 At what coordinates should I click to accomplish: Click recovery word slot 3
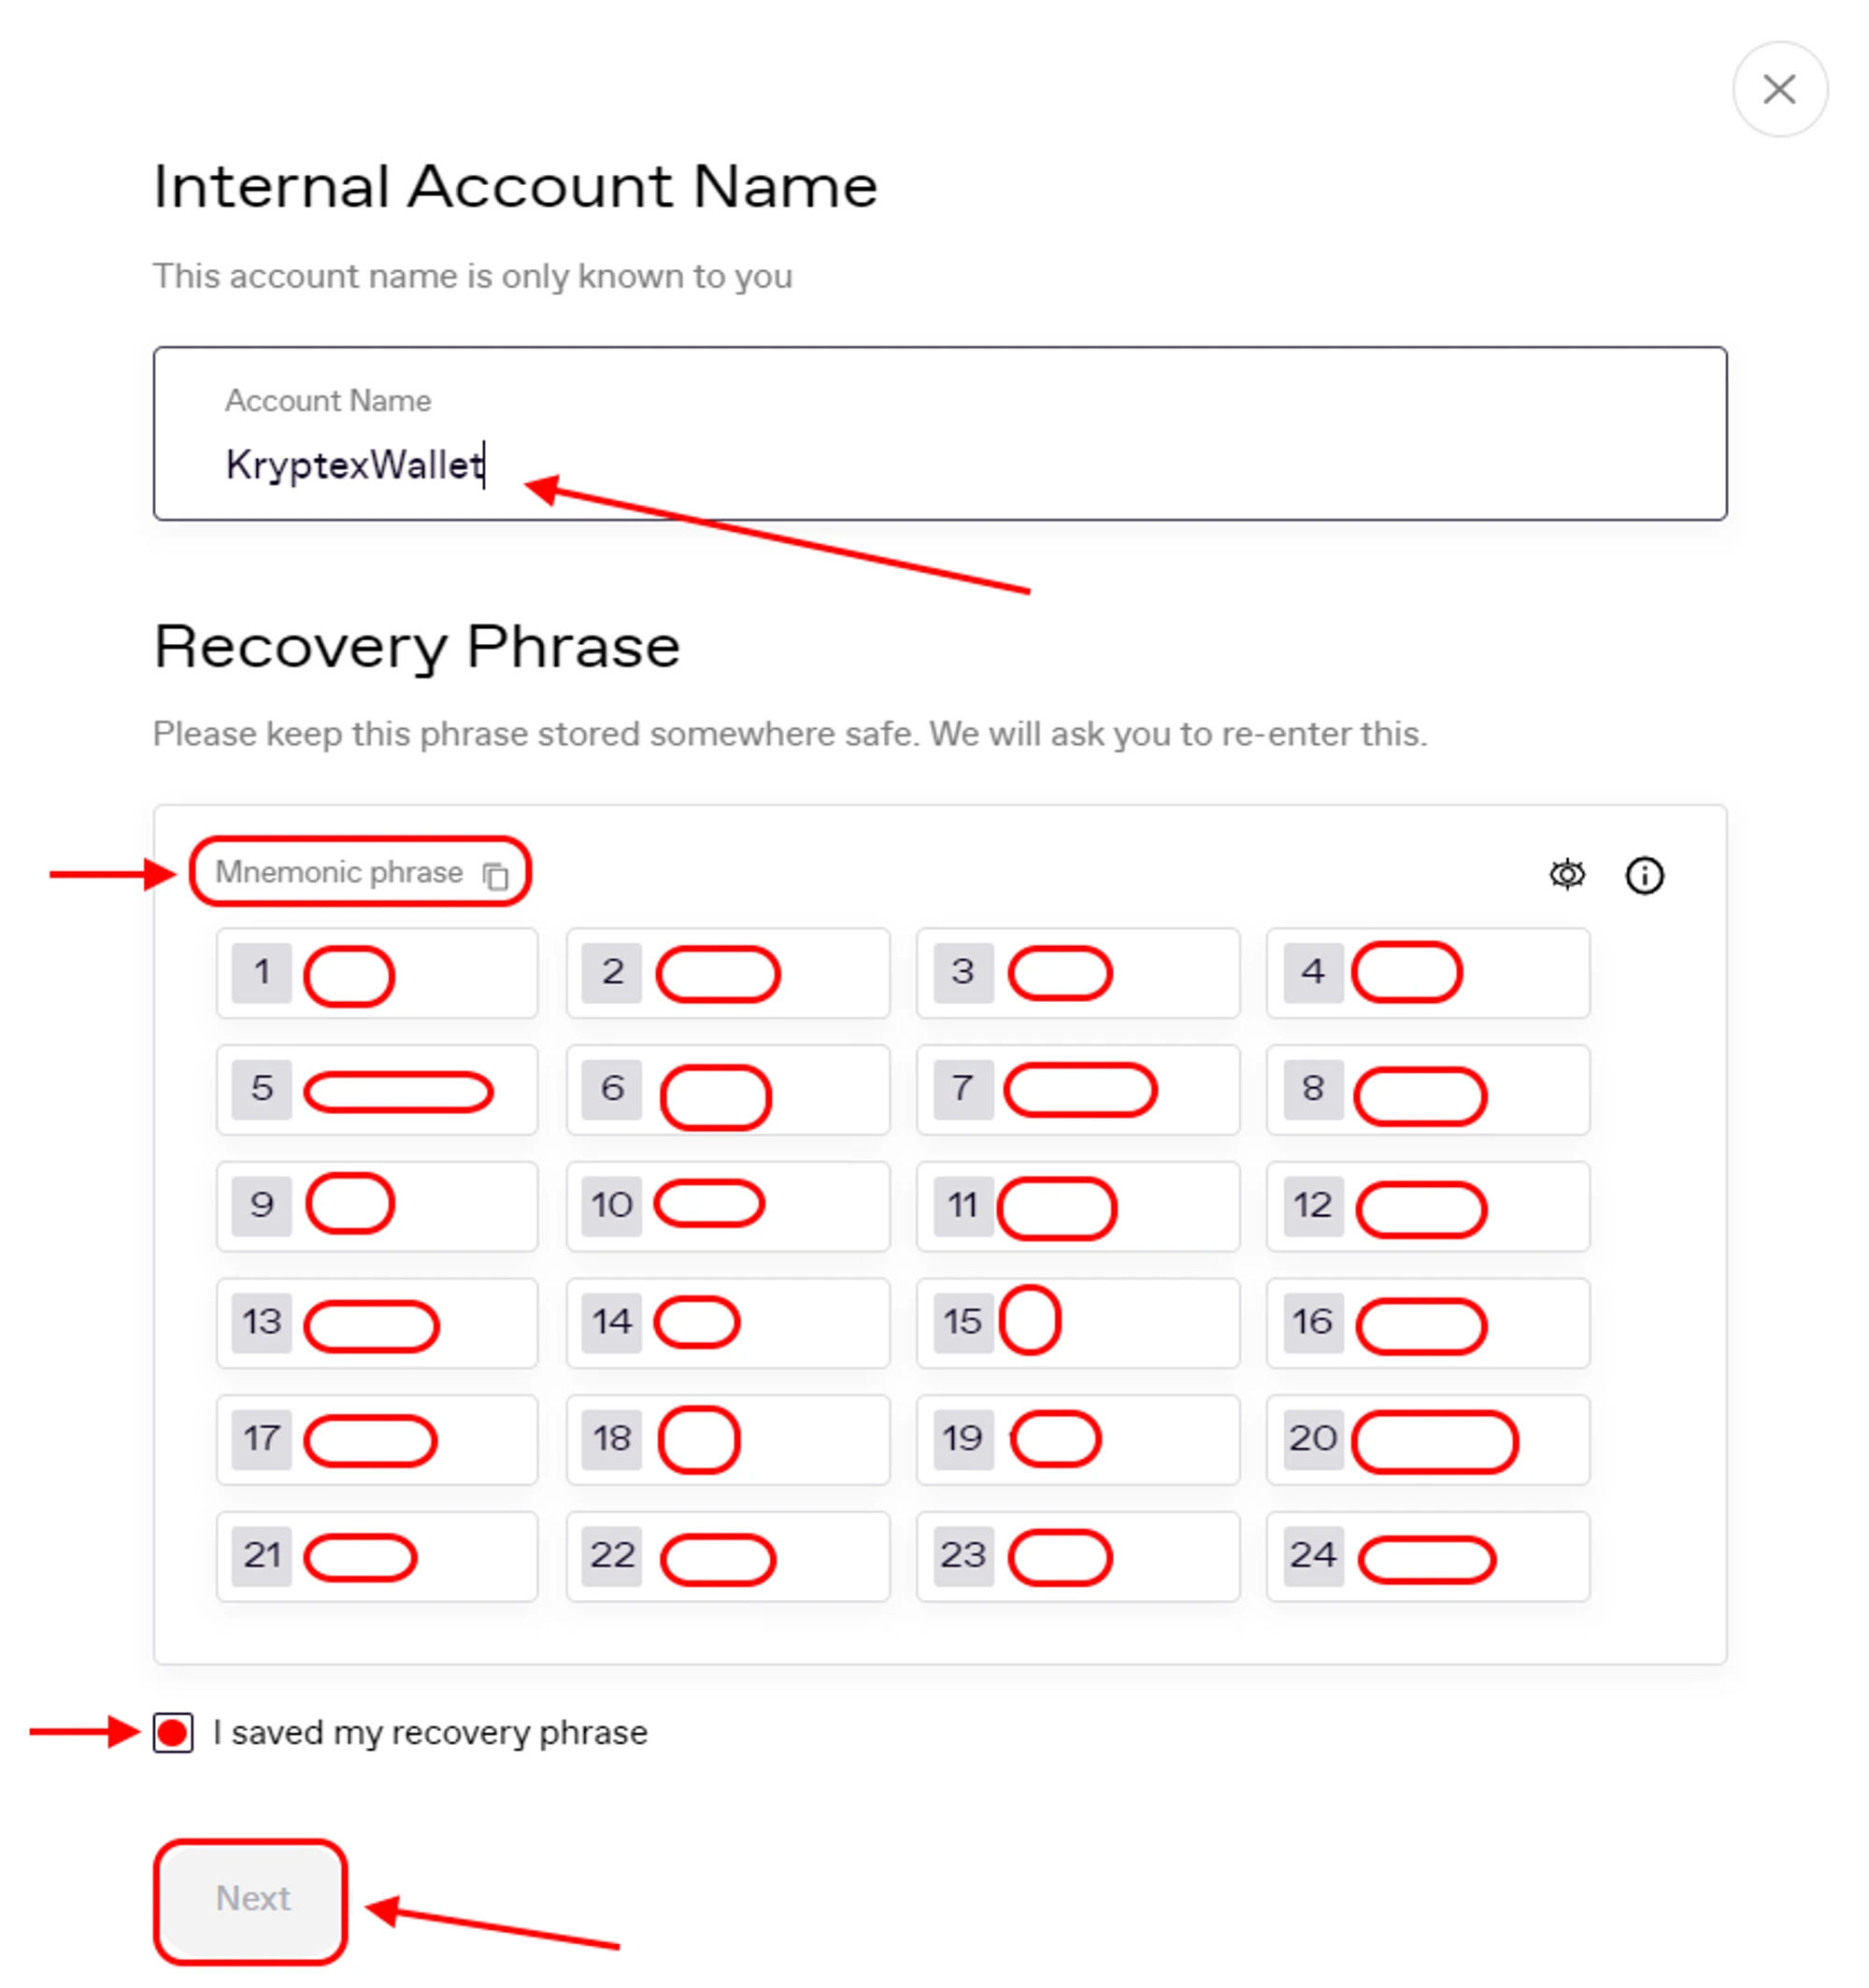pyautogui.click(x=1077, y=973)
